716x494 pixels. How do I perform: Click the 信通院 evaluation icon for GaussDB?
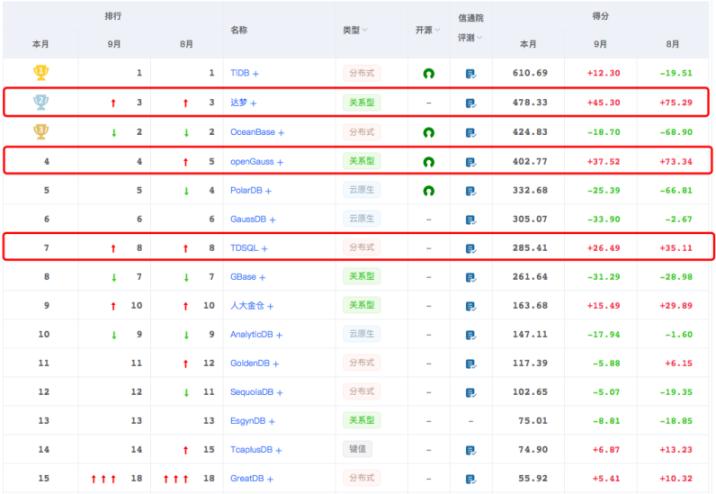[x=471, y=220]
